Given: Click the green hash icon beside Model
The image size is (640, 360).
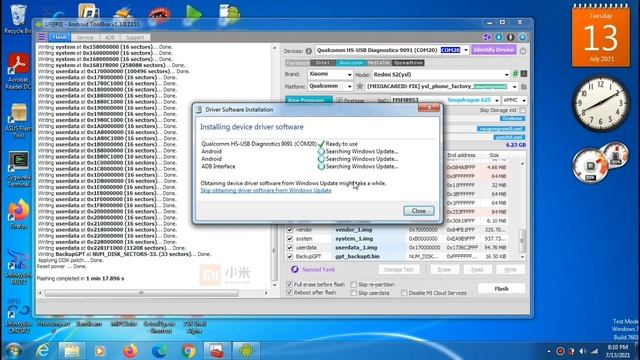Looking at the screenshot, I should point(515,74).
